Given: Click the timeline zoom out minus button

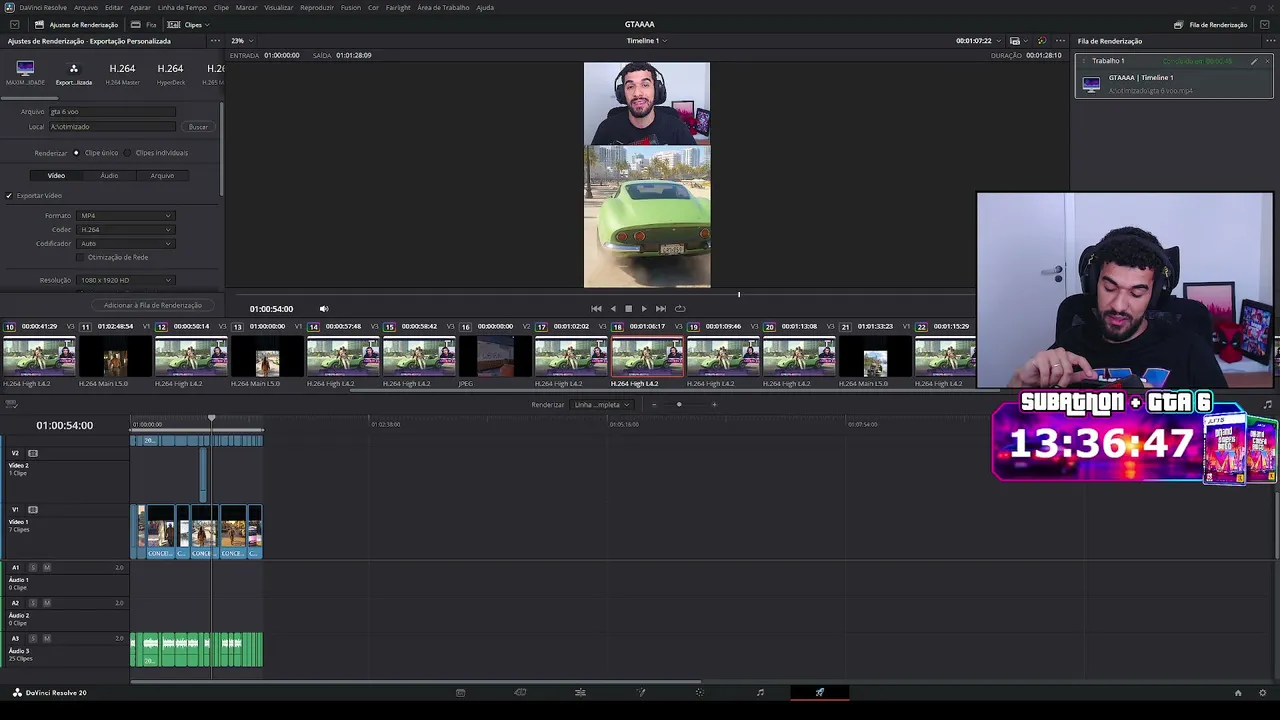Looking at the screenshot, I should pyautogui.click(x=654, y=405).
